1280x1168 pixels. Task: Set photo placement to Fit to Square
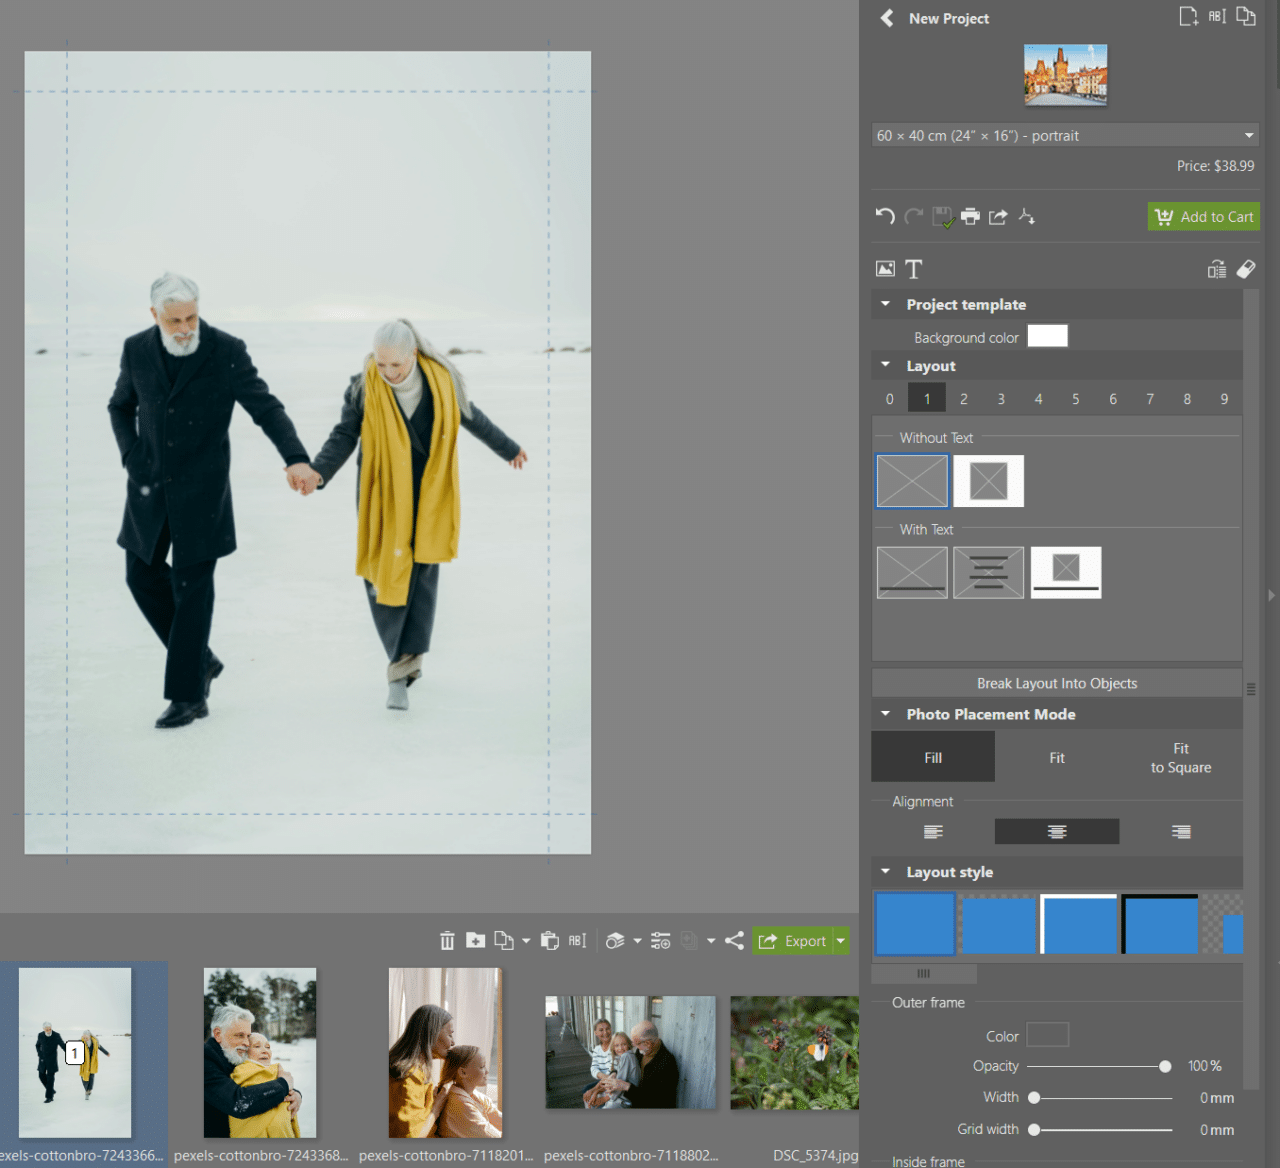1181,757
